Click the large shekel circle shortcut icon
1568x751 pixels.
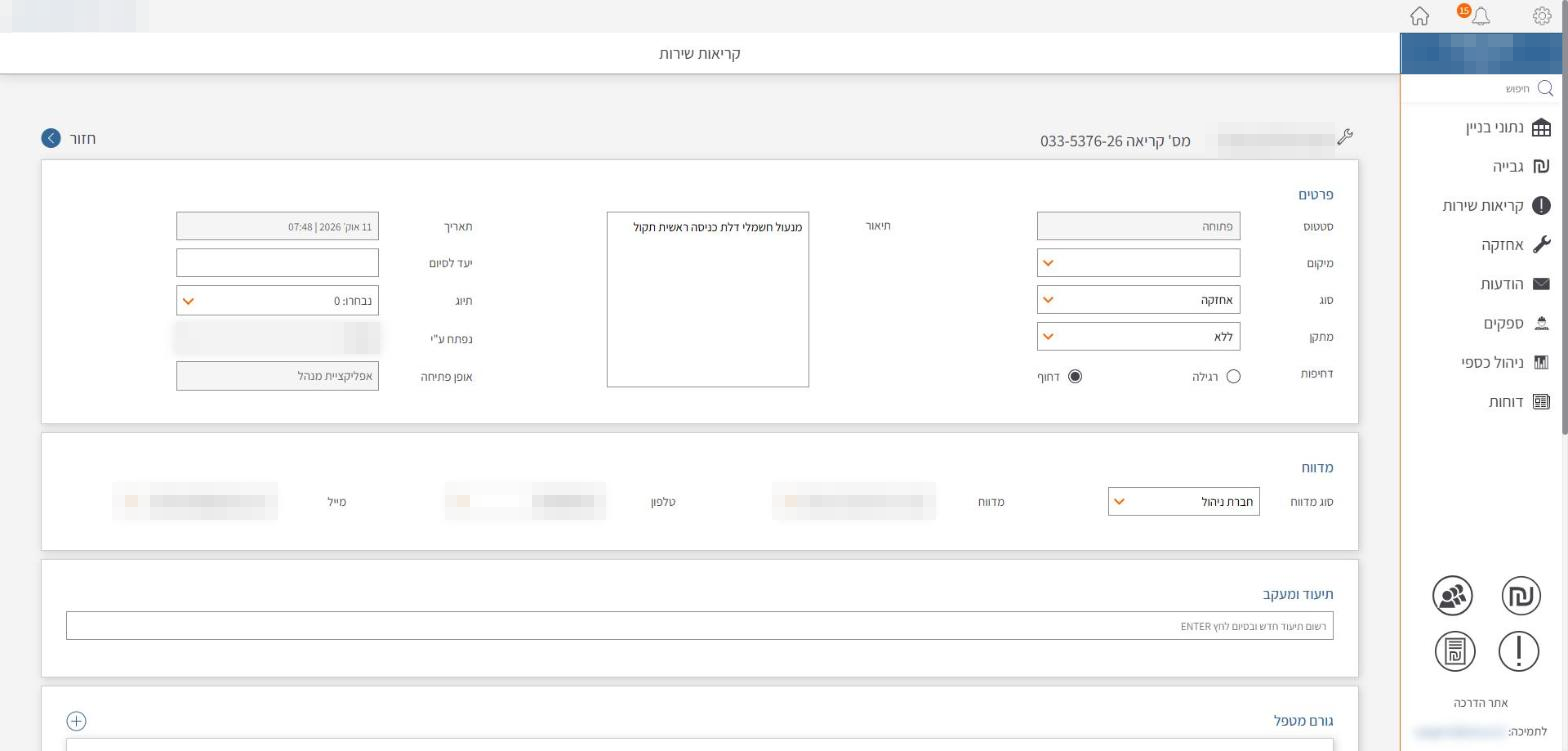pos(1520,596)
